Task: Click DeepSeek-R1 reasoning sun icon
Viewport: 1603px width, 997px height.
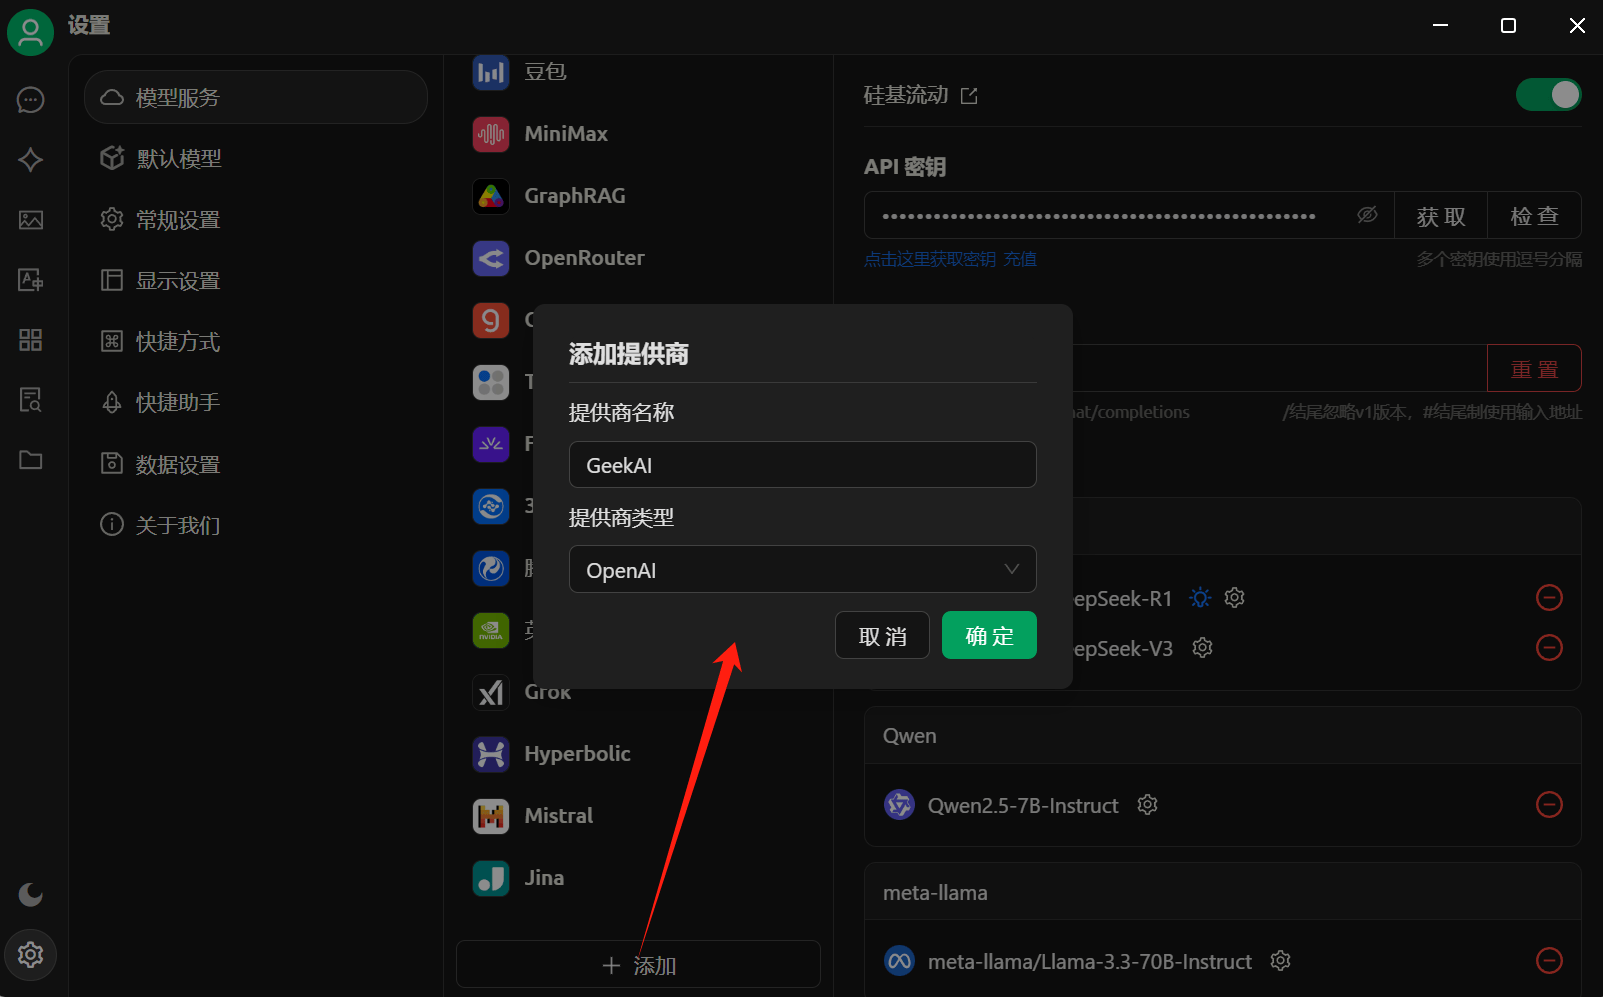Action: [x=1200, y=598]
